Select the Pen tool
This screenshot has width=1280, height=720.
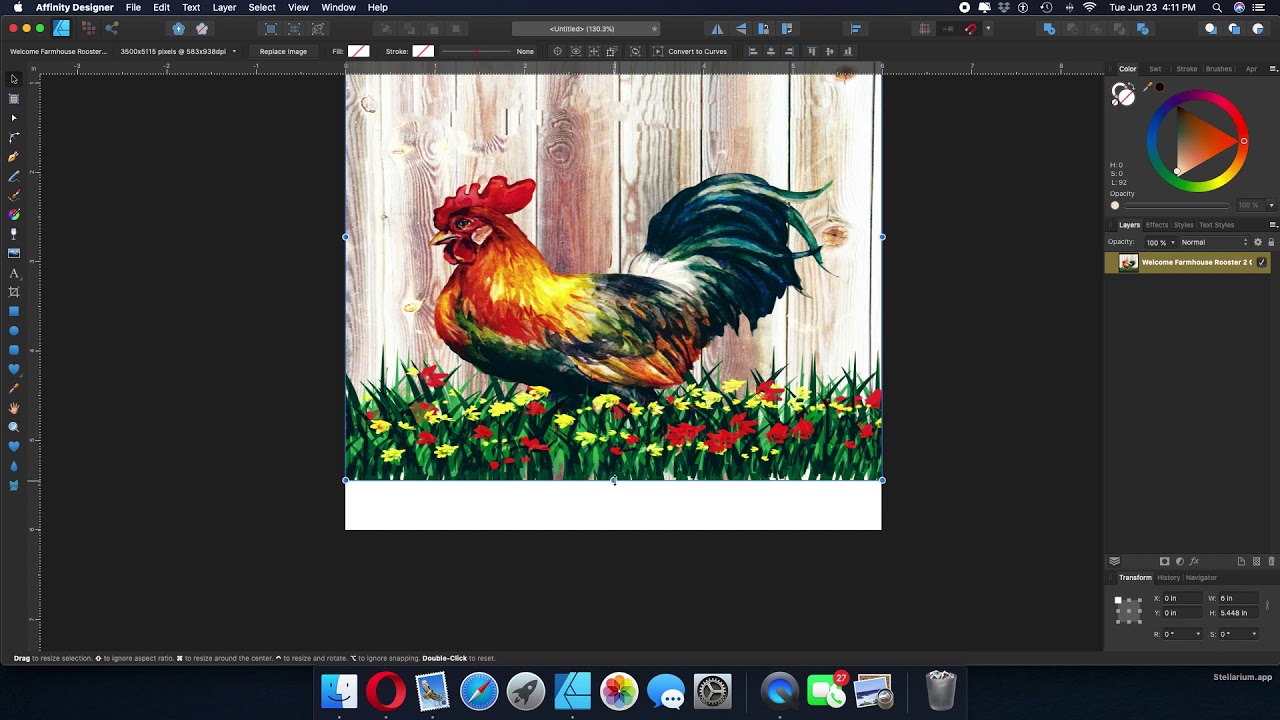pos(14,157)
